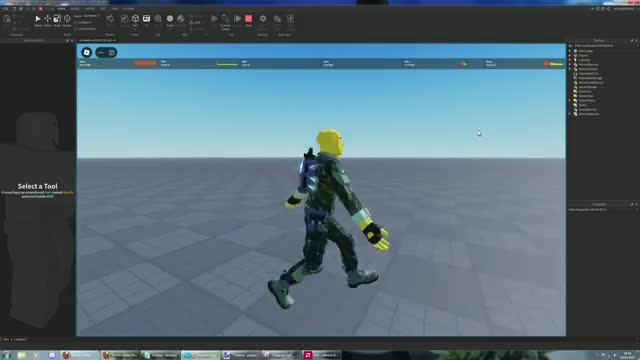The image size is (640, 360).
Task: Open the Lock dropdown in the ribbon
Action: coord(198,22)
